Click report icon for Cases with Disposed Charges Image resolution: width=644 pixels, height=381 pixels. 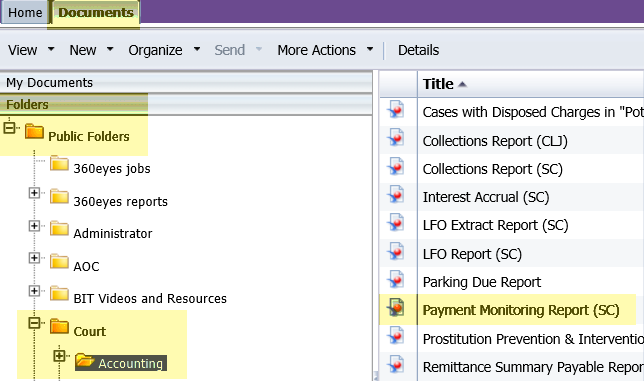pos(396,110)
